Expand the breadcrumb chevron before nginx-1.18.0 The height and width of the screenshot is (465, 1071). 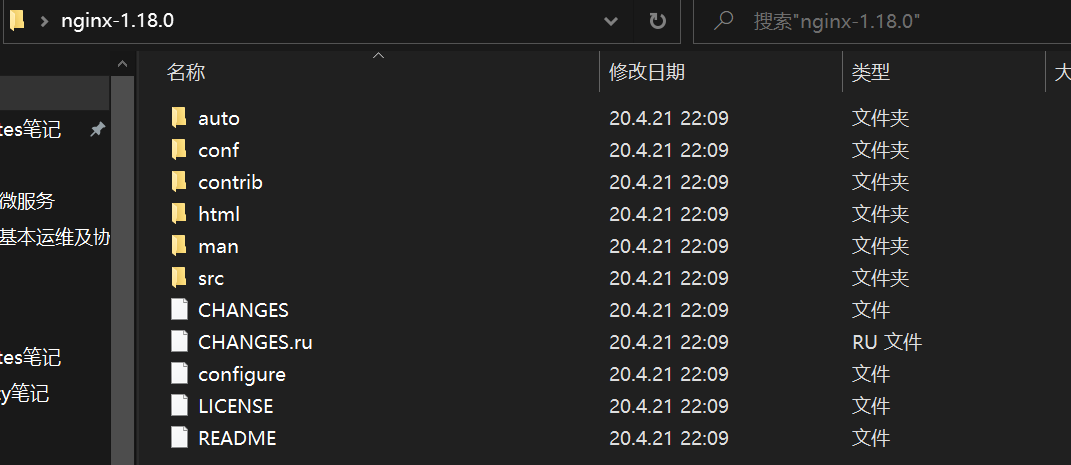[x=45, y=21]
